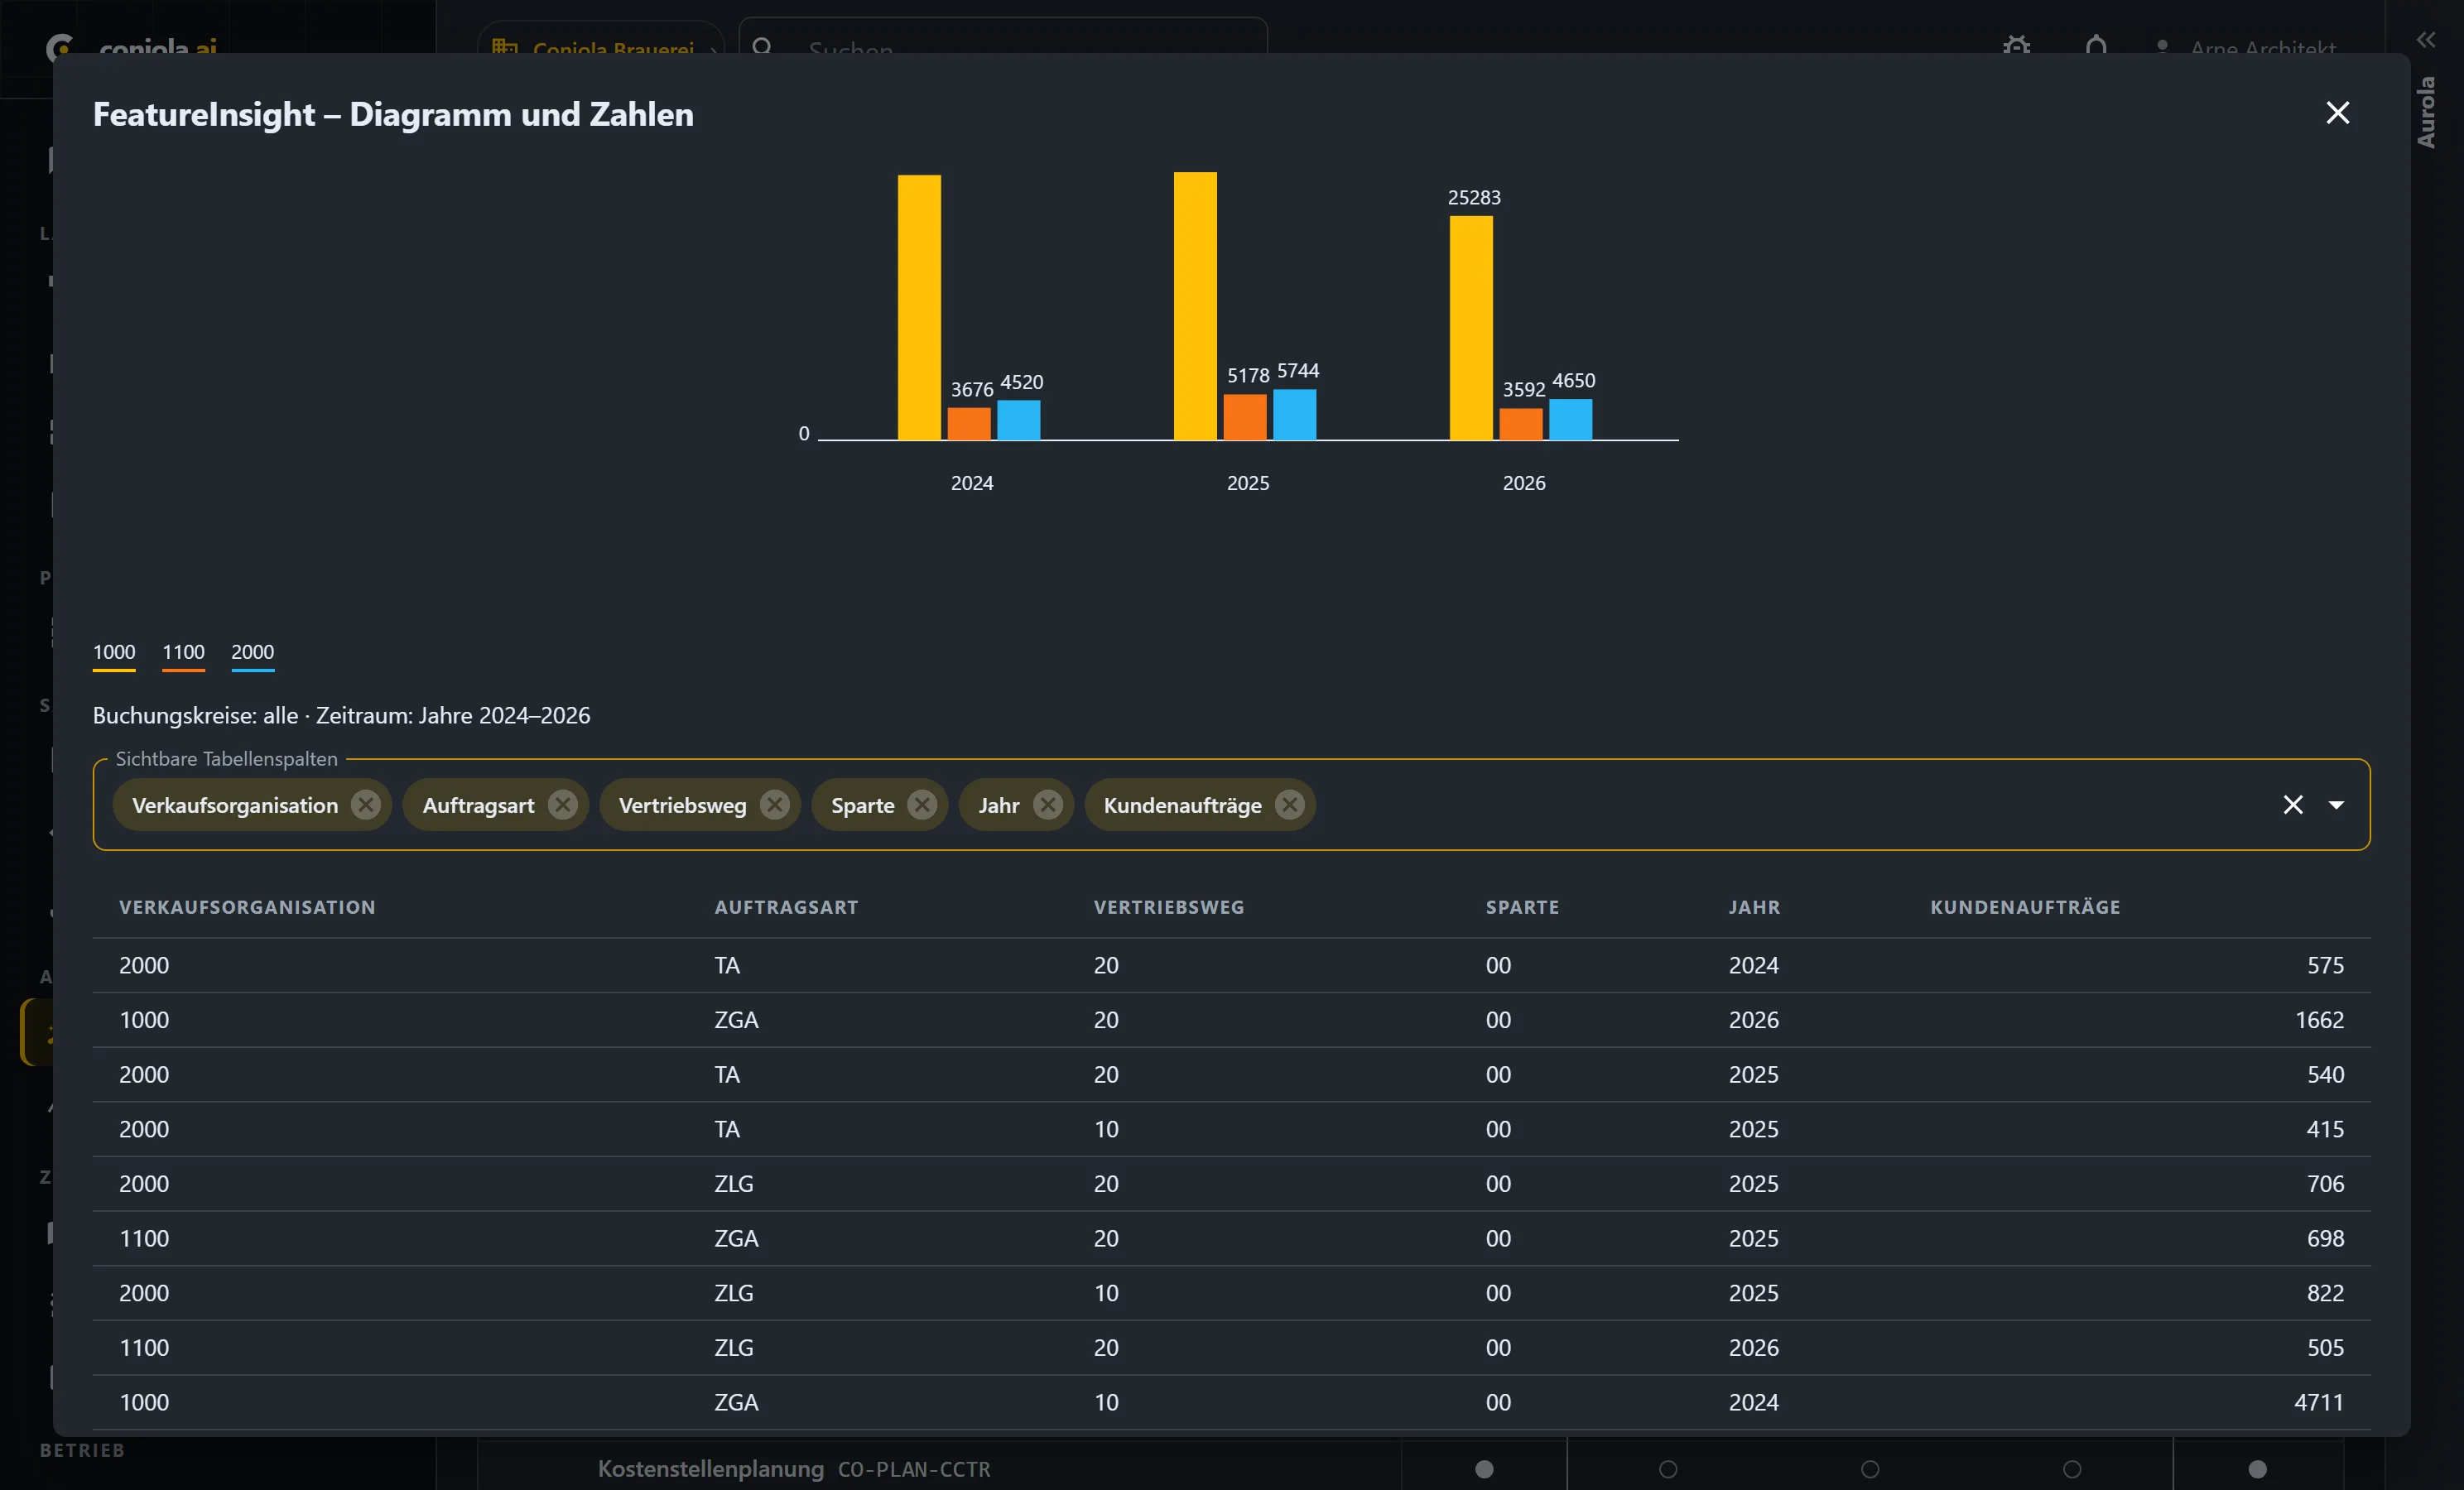The height and width of the screenshot is (1490, 2464).
Task: Toggle legend series 1000
Action: click(114, 654)
